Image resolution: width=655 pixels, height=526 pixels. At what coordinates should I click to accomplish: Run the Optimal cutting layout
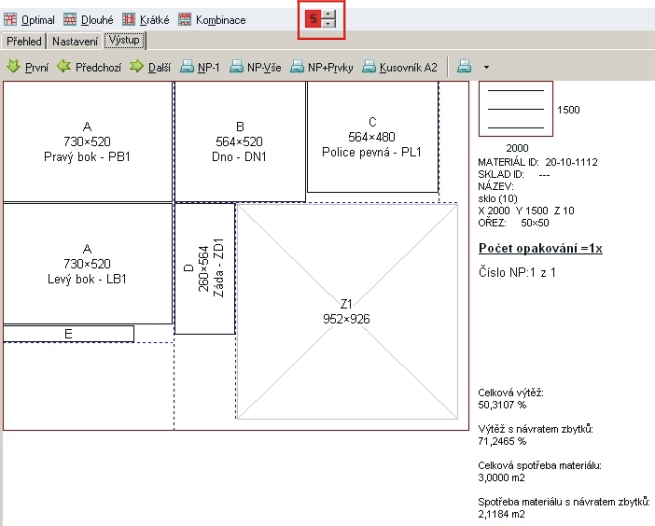click(29, 20)
